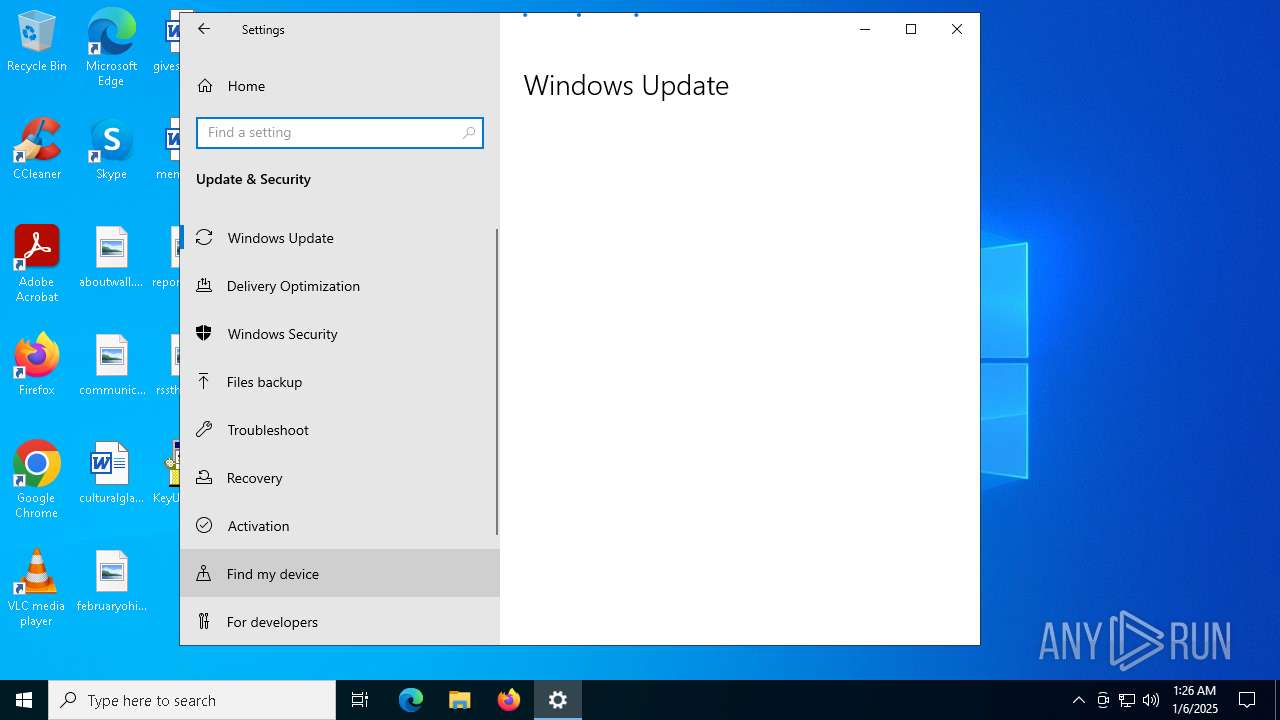The width and height of the screenshot is (1280, 720).
Task: Open Files backup settings
Action: pos(338,382)
